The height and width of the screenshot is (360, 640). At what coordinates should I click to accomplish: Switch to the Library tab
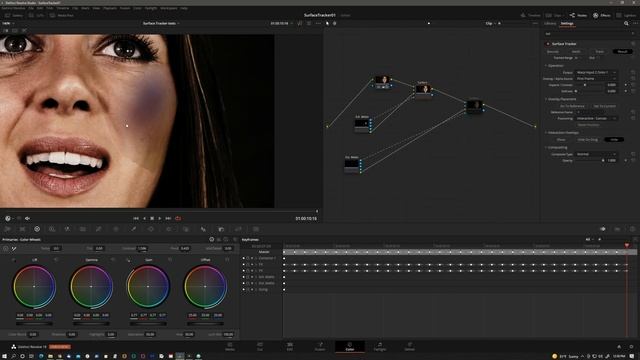tap(550, 23)
